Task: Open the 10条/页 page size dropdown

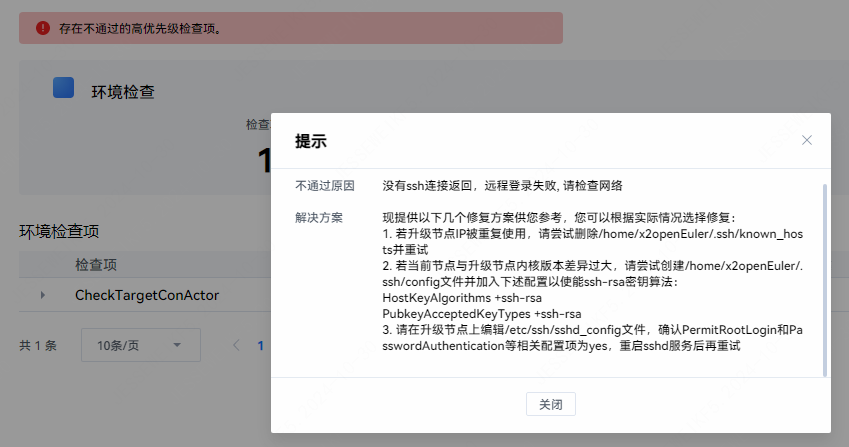Action: tap(140, 345)
